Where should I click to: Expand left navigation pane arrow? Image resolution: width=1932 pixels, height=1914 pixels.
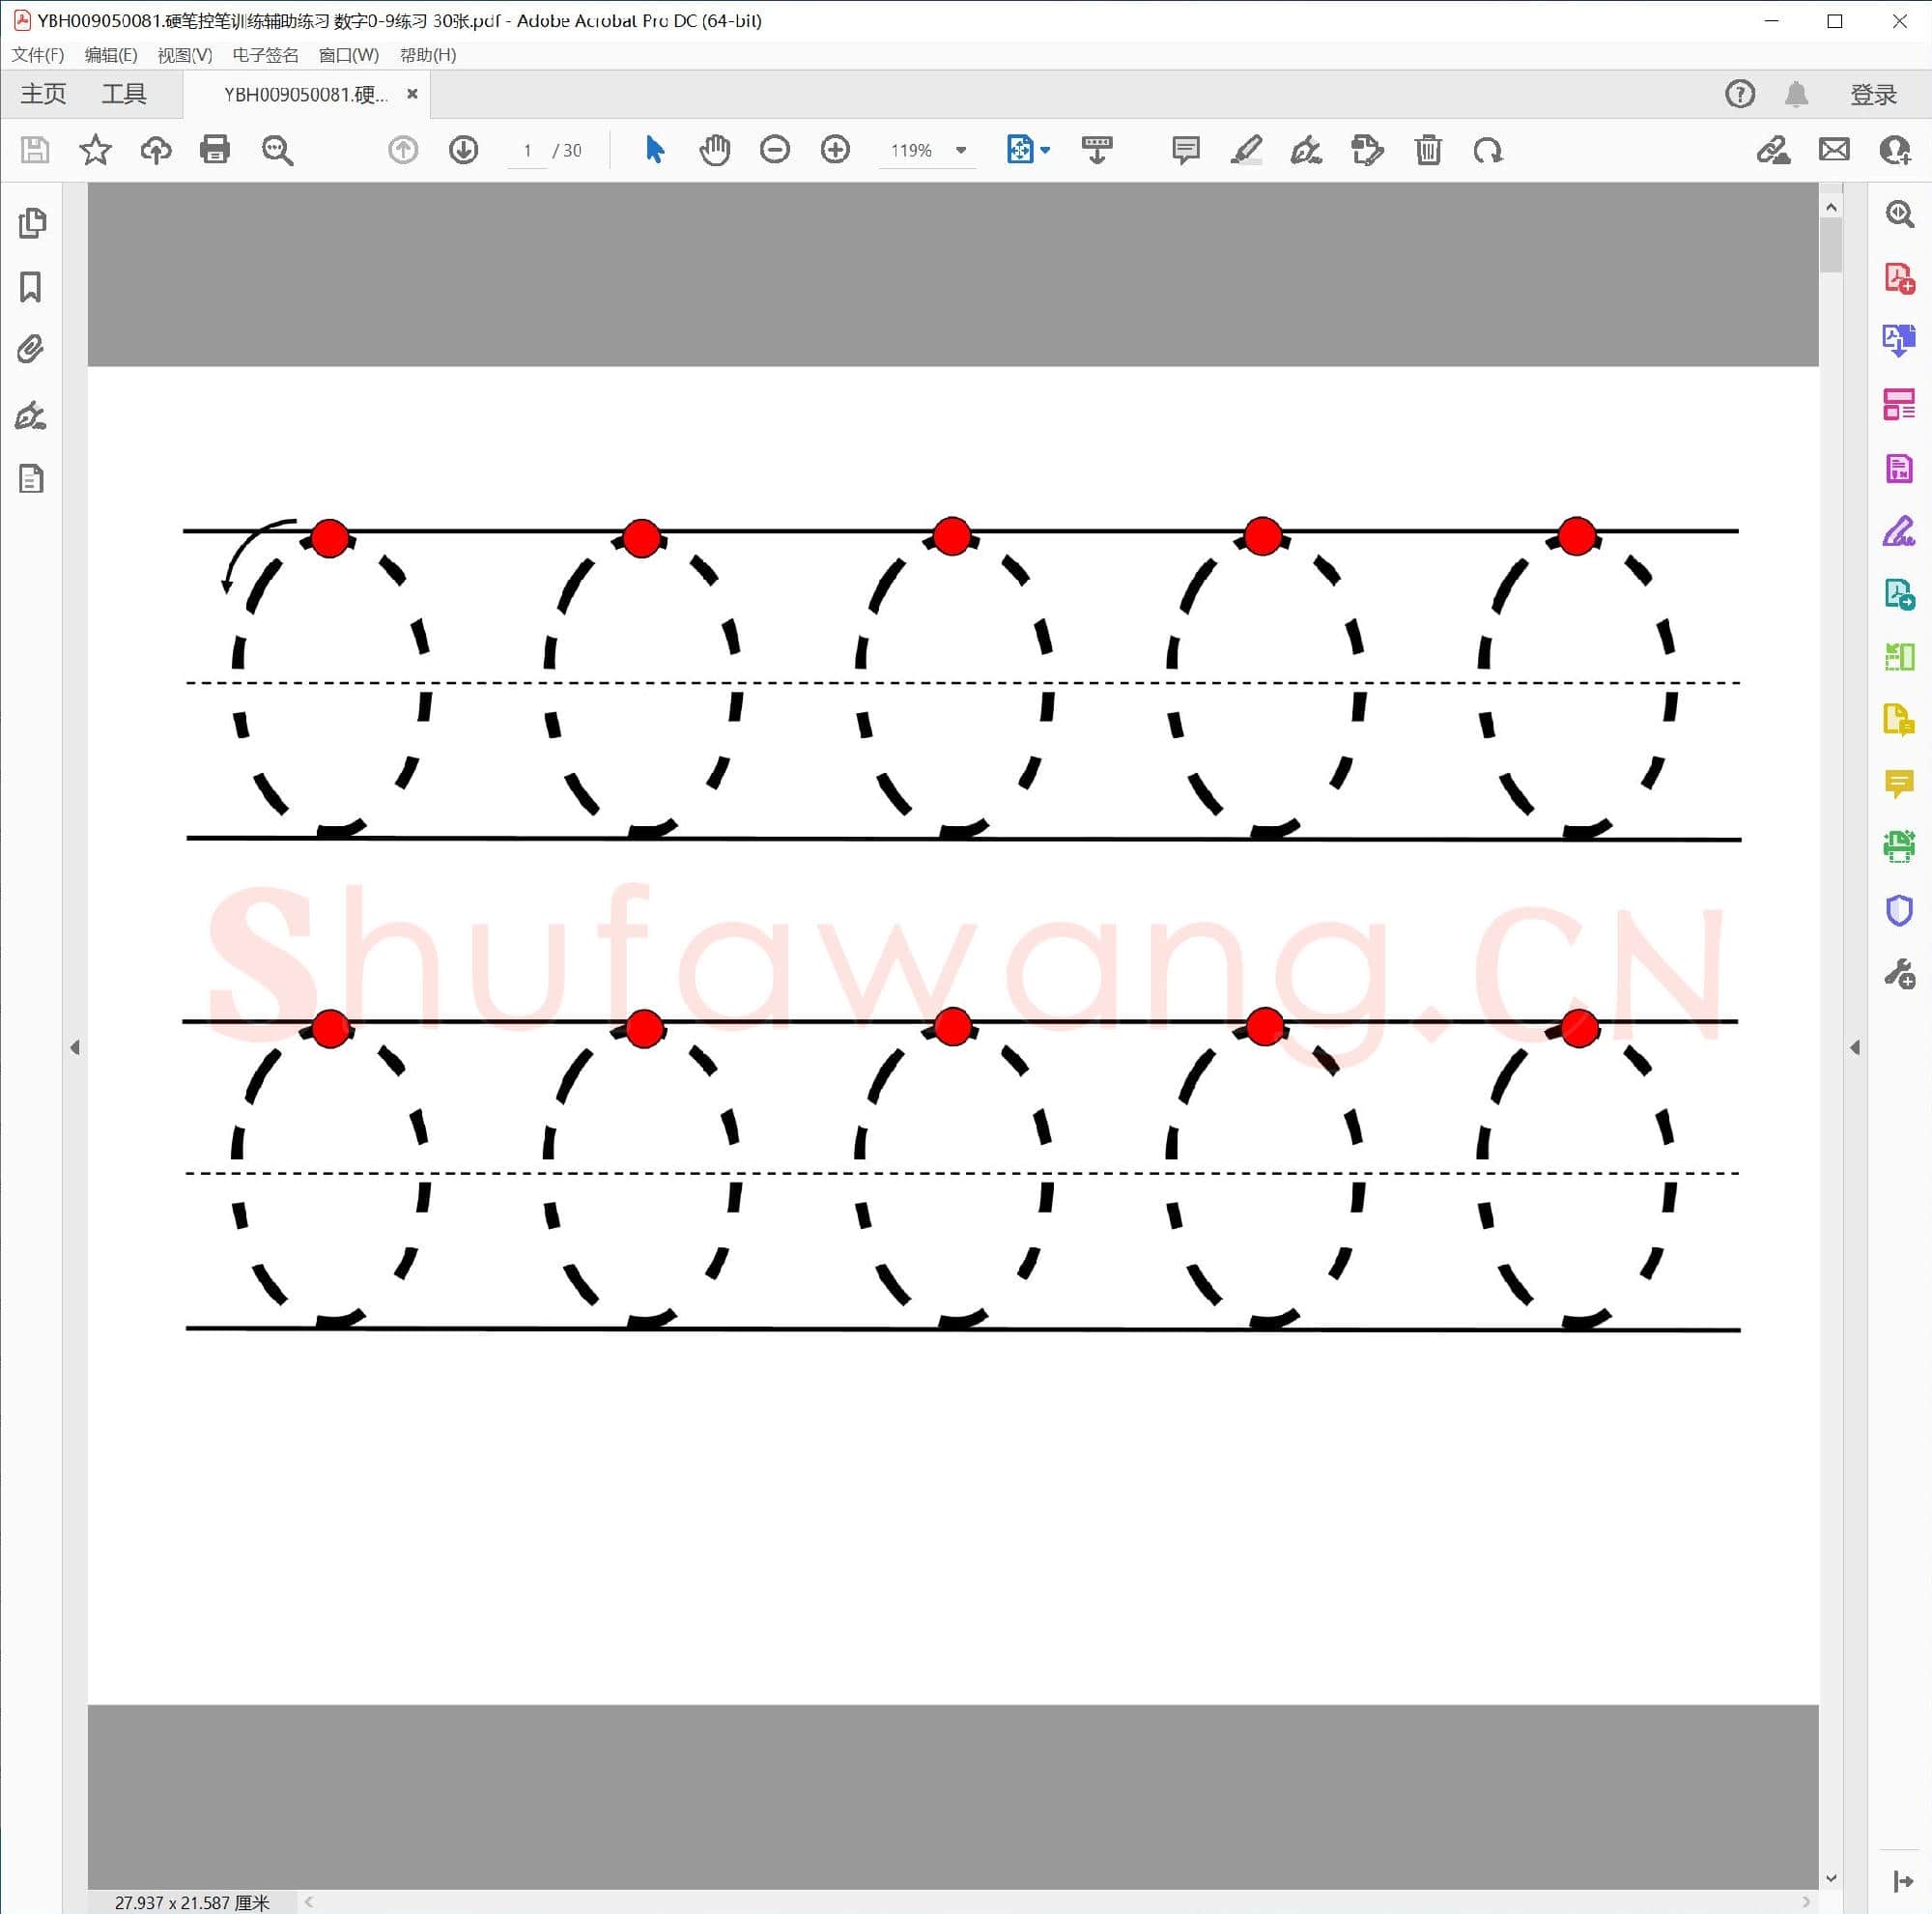point(75,1047)
